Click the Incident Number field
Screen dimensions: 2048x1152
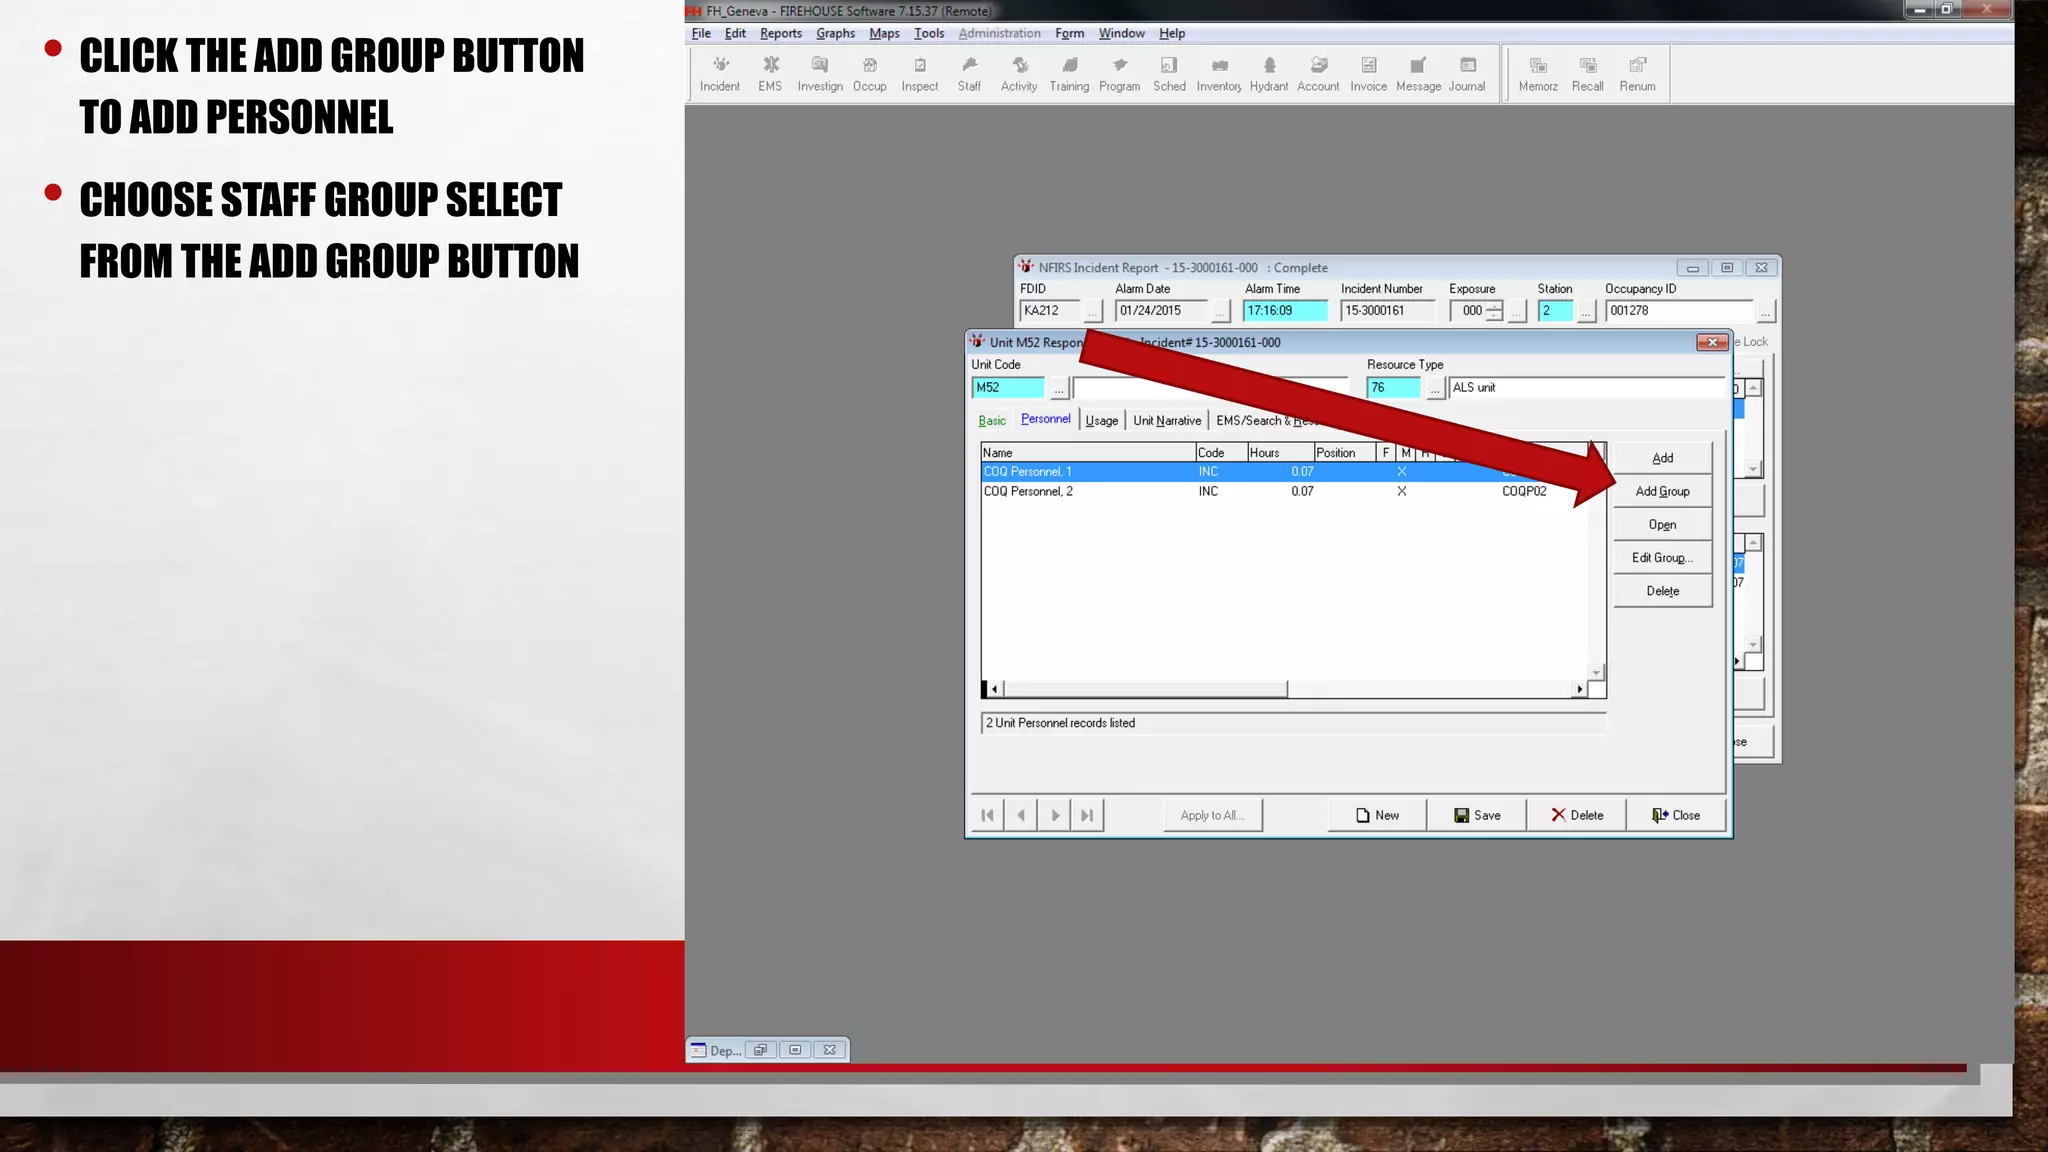click(x=1386, y=311)
